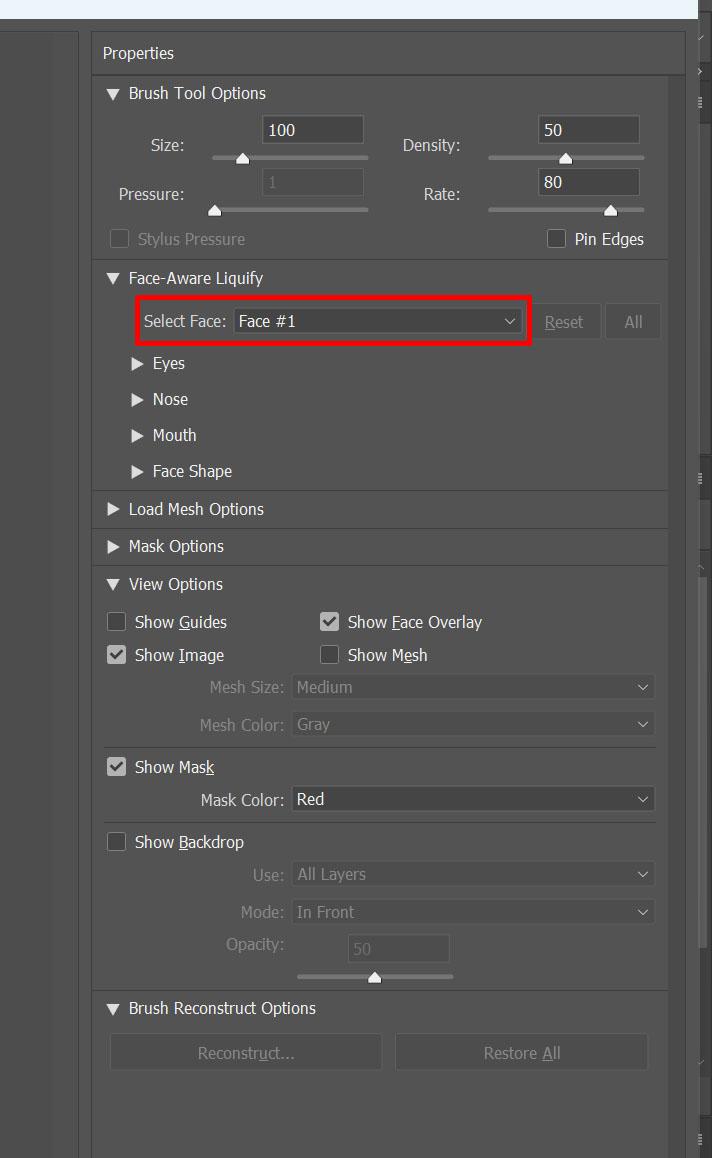Turn on Show Mesh option
Screen dimensions: 712x1158
(329, 655)
